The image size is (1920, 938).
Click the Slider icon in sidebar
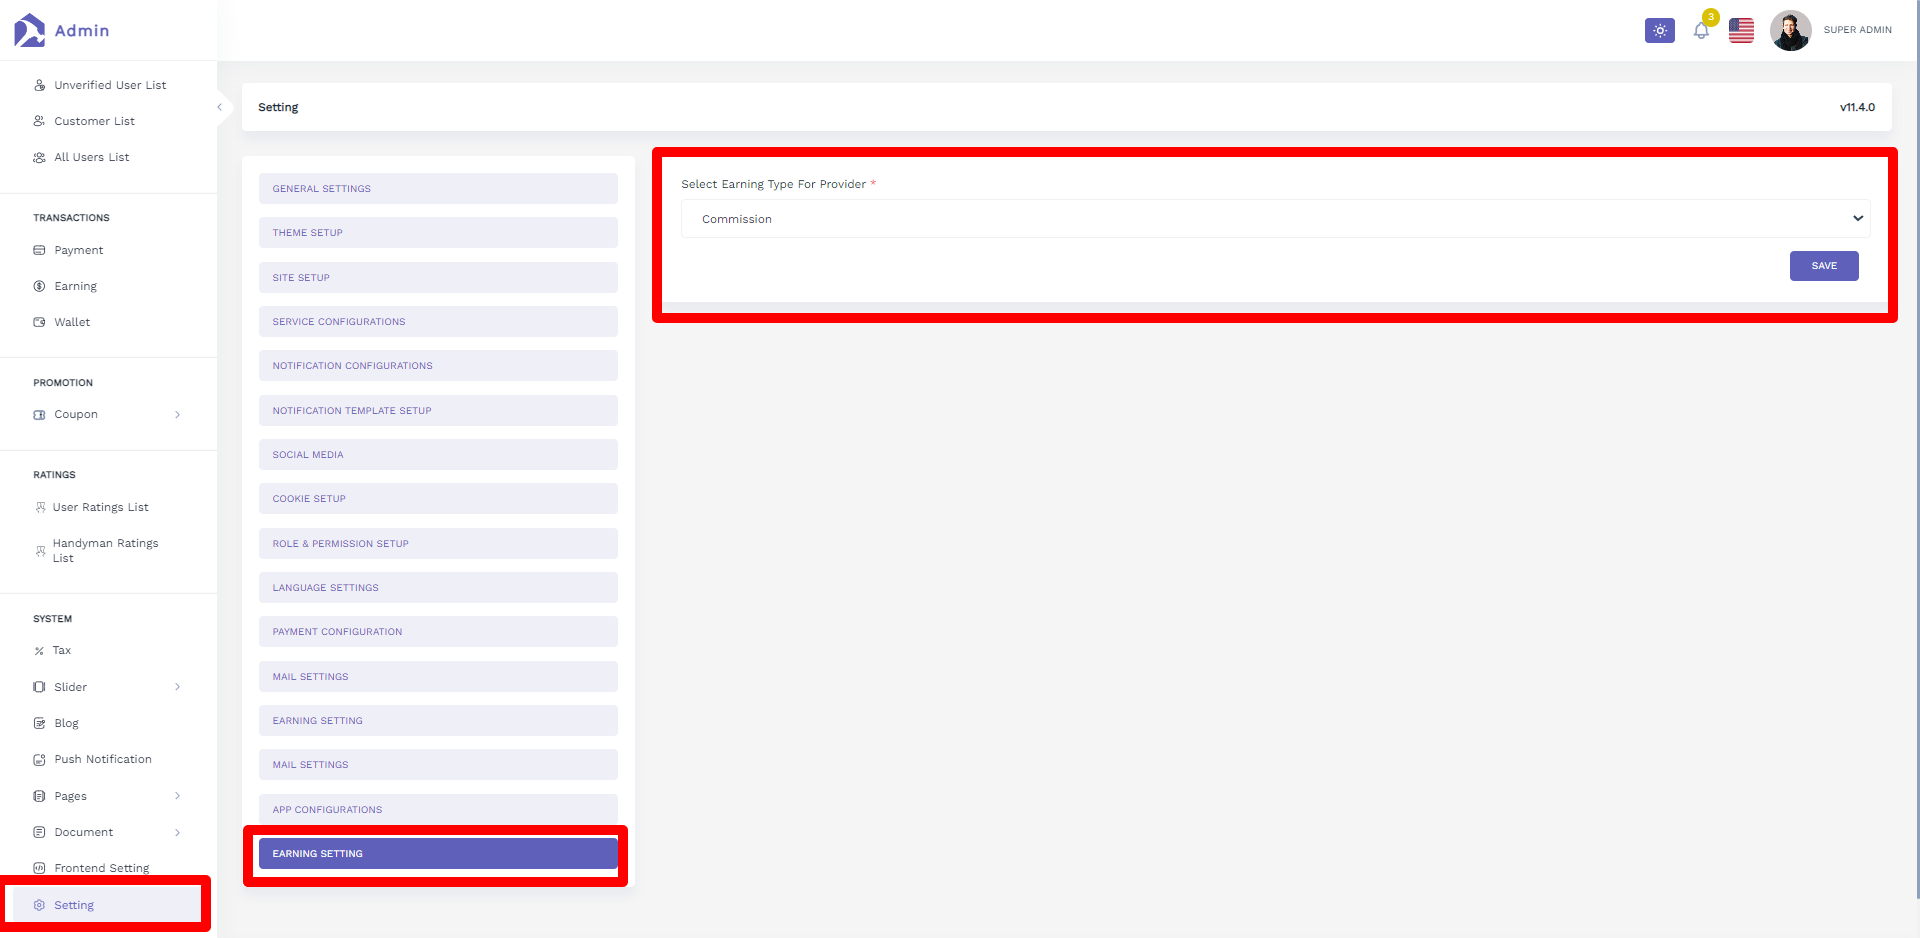[40, 687]
